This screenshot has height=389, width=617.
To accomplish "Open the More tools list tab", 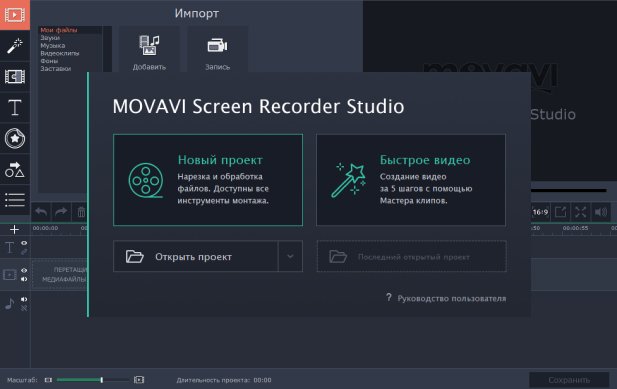I will pos(15,199).
